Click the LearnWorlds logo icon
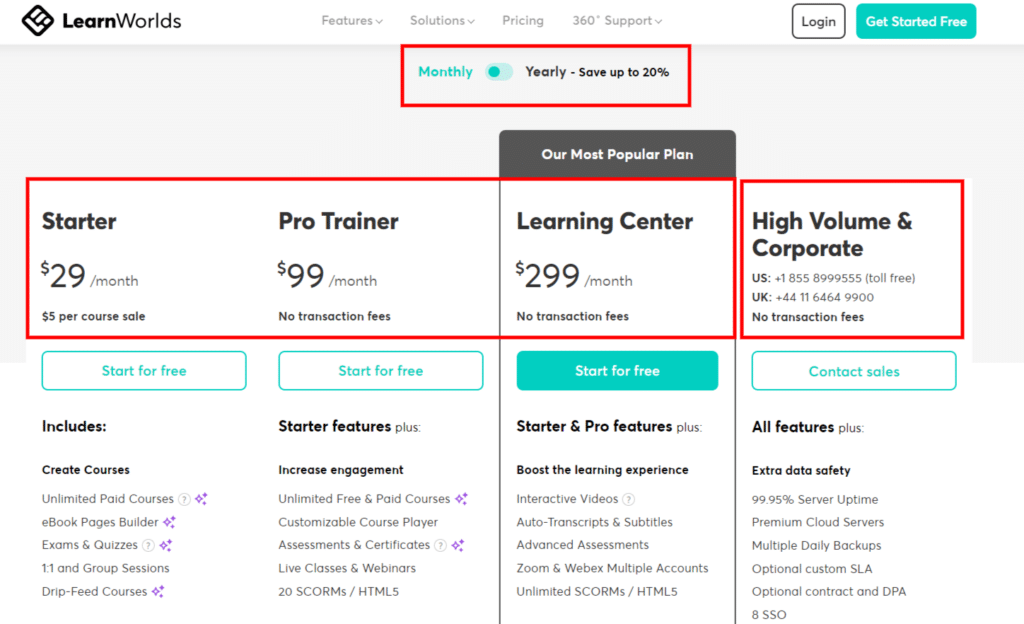This screenshot has width=1024, height=624. 38,20
